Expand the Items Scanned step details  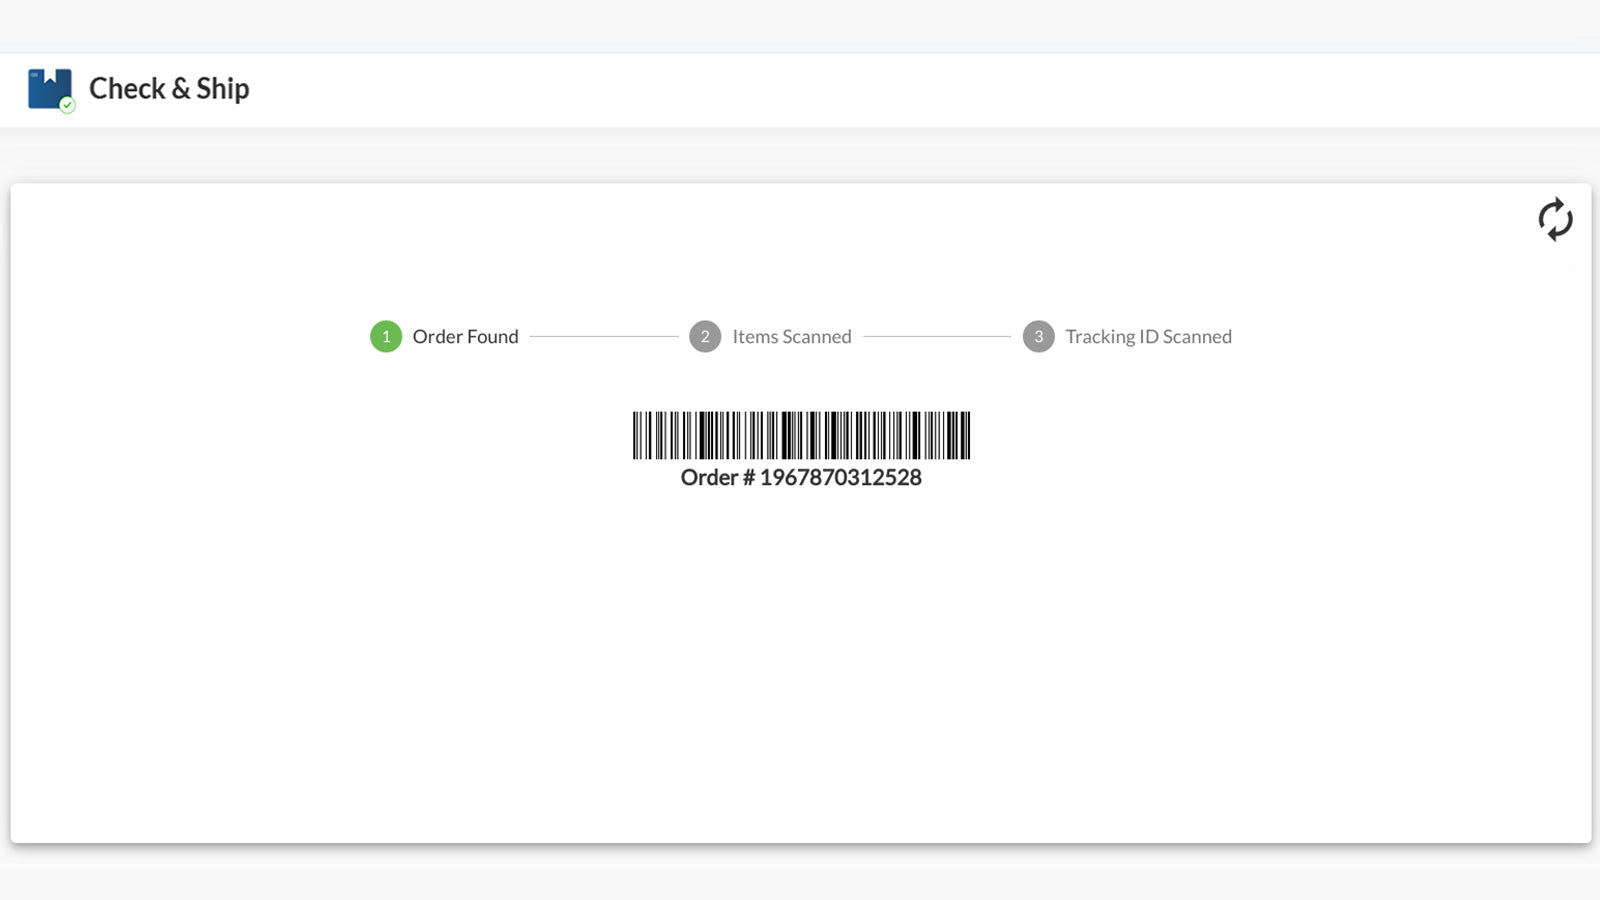click(x=791, y=337)
